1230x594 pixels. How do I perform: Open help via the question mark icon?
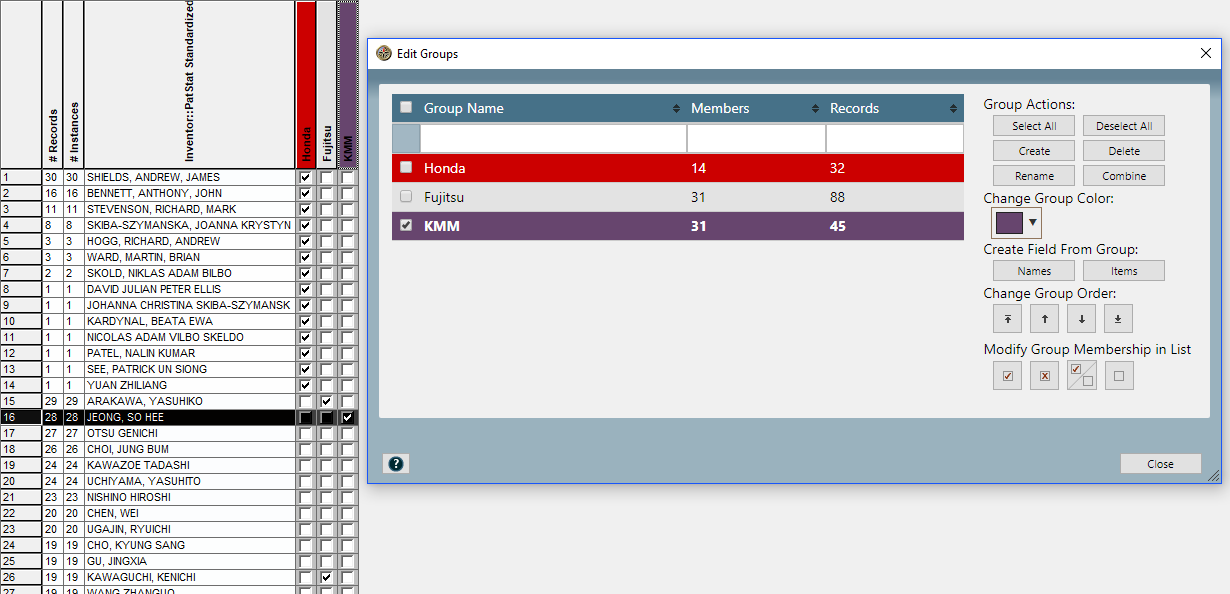point(396,464)
